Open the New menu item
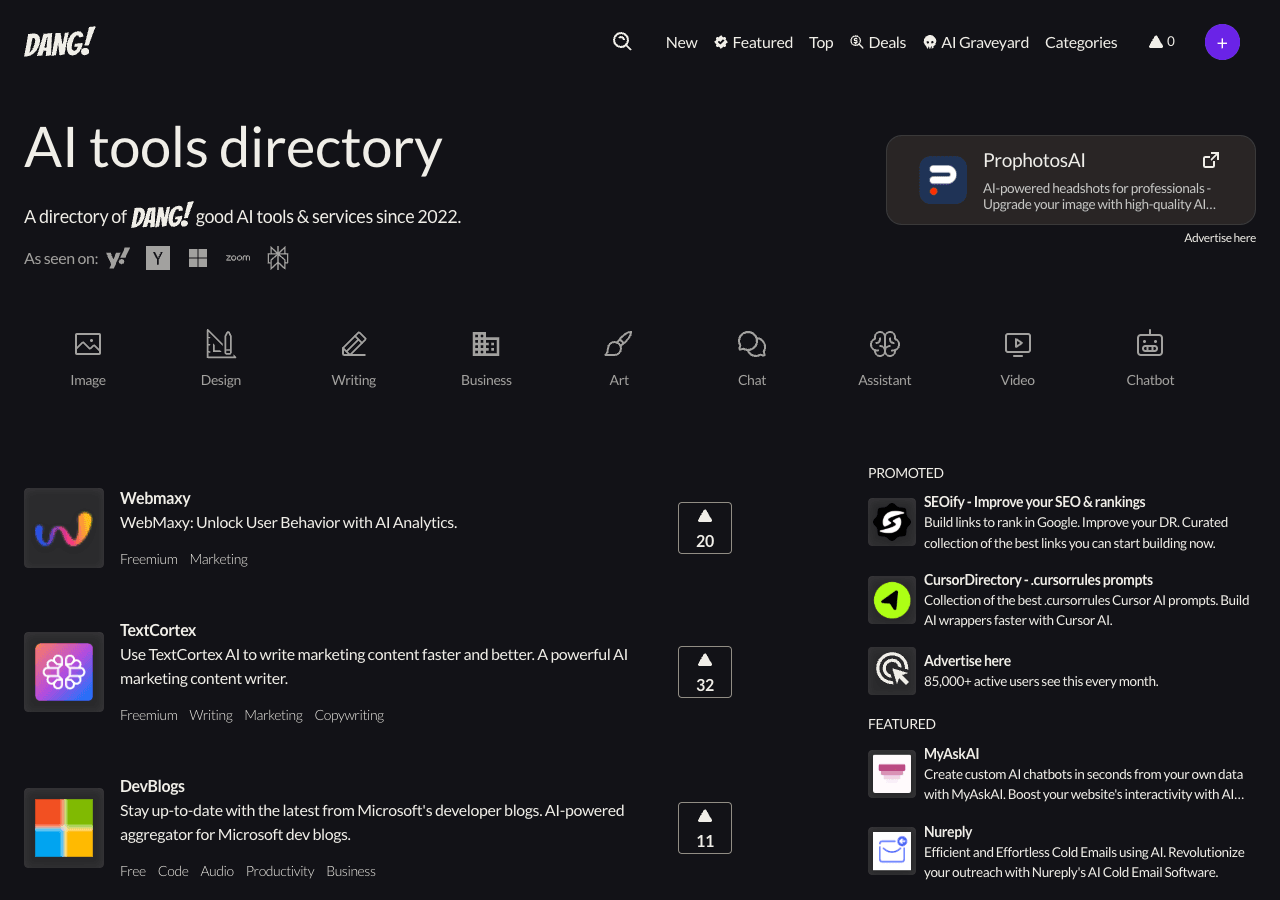 pyautogui.click(x=682, y=42)
